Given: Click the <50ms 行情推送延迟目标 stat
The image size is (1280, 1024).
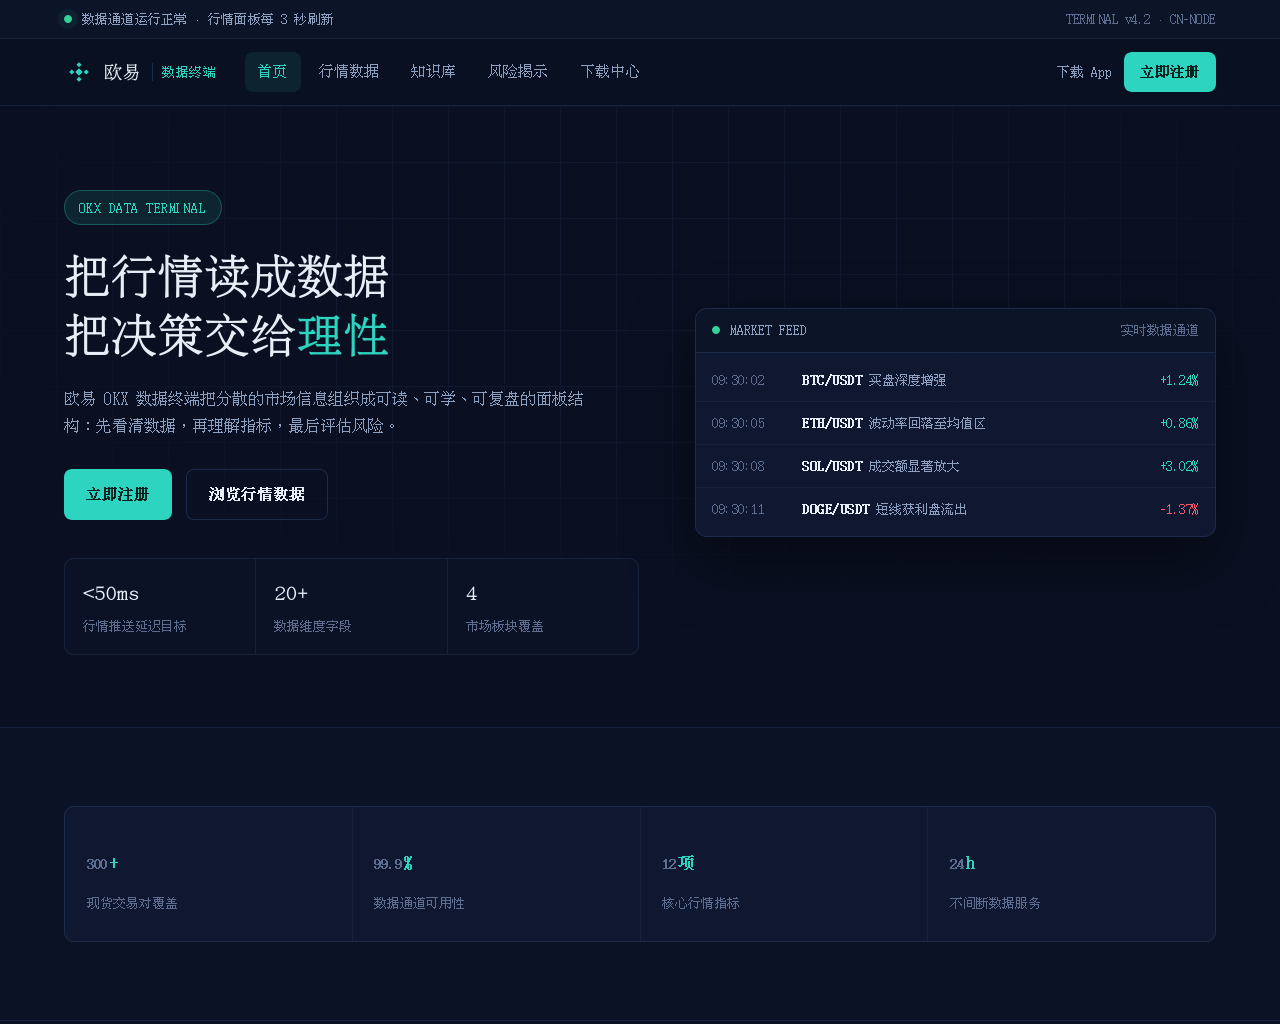Looking at the screenshot, I should click(160, 607).
